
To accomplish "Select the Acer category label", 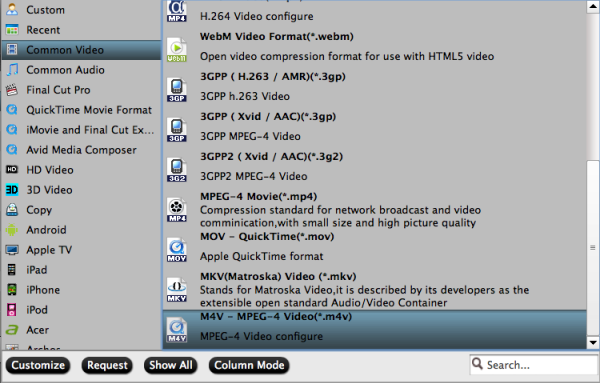I will click(x=37, y=330).
